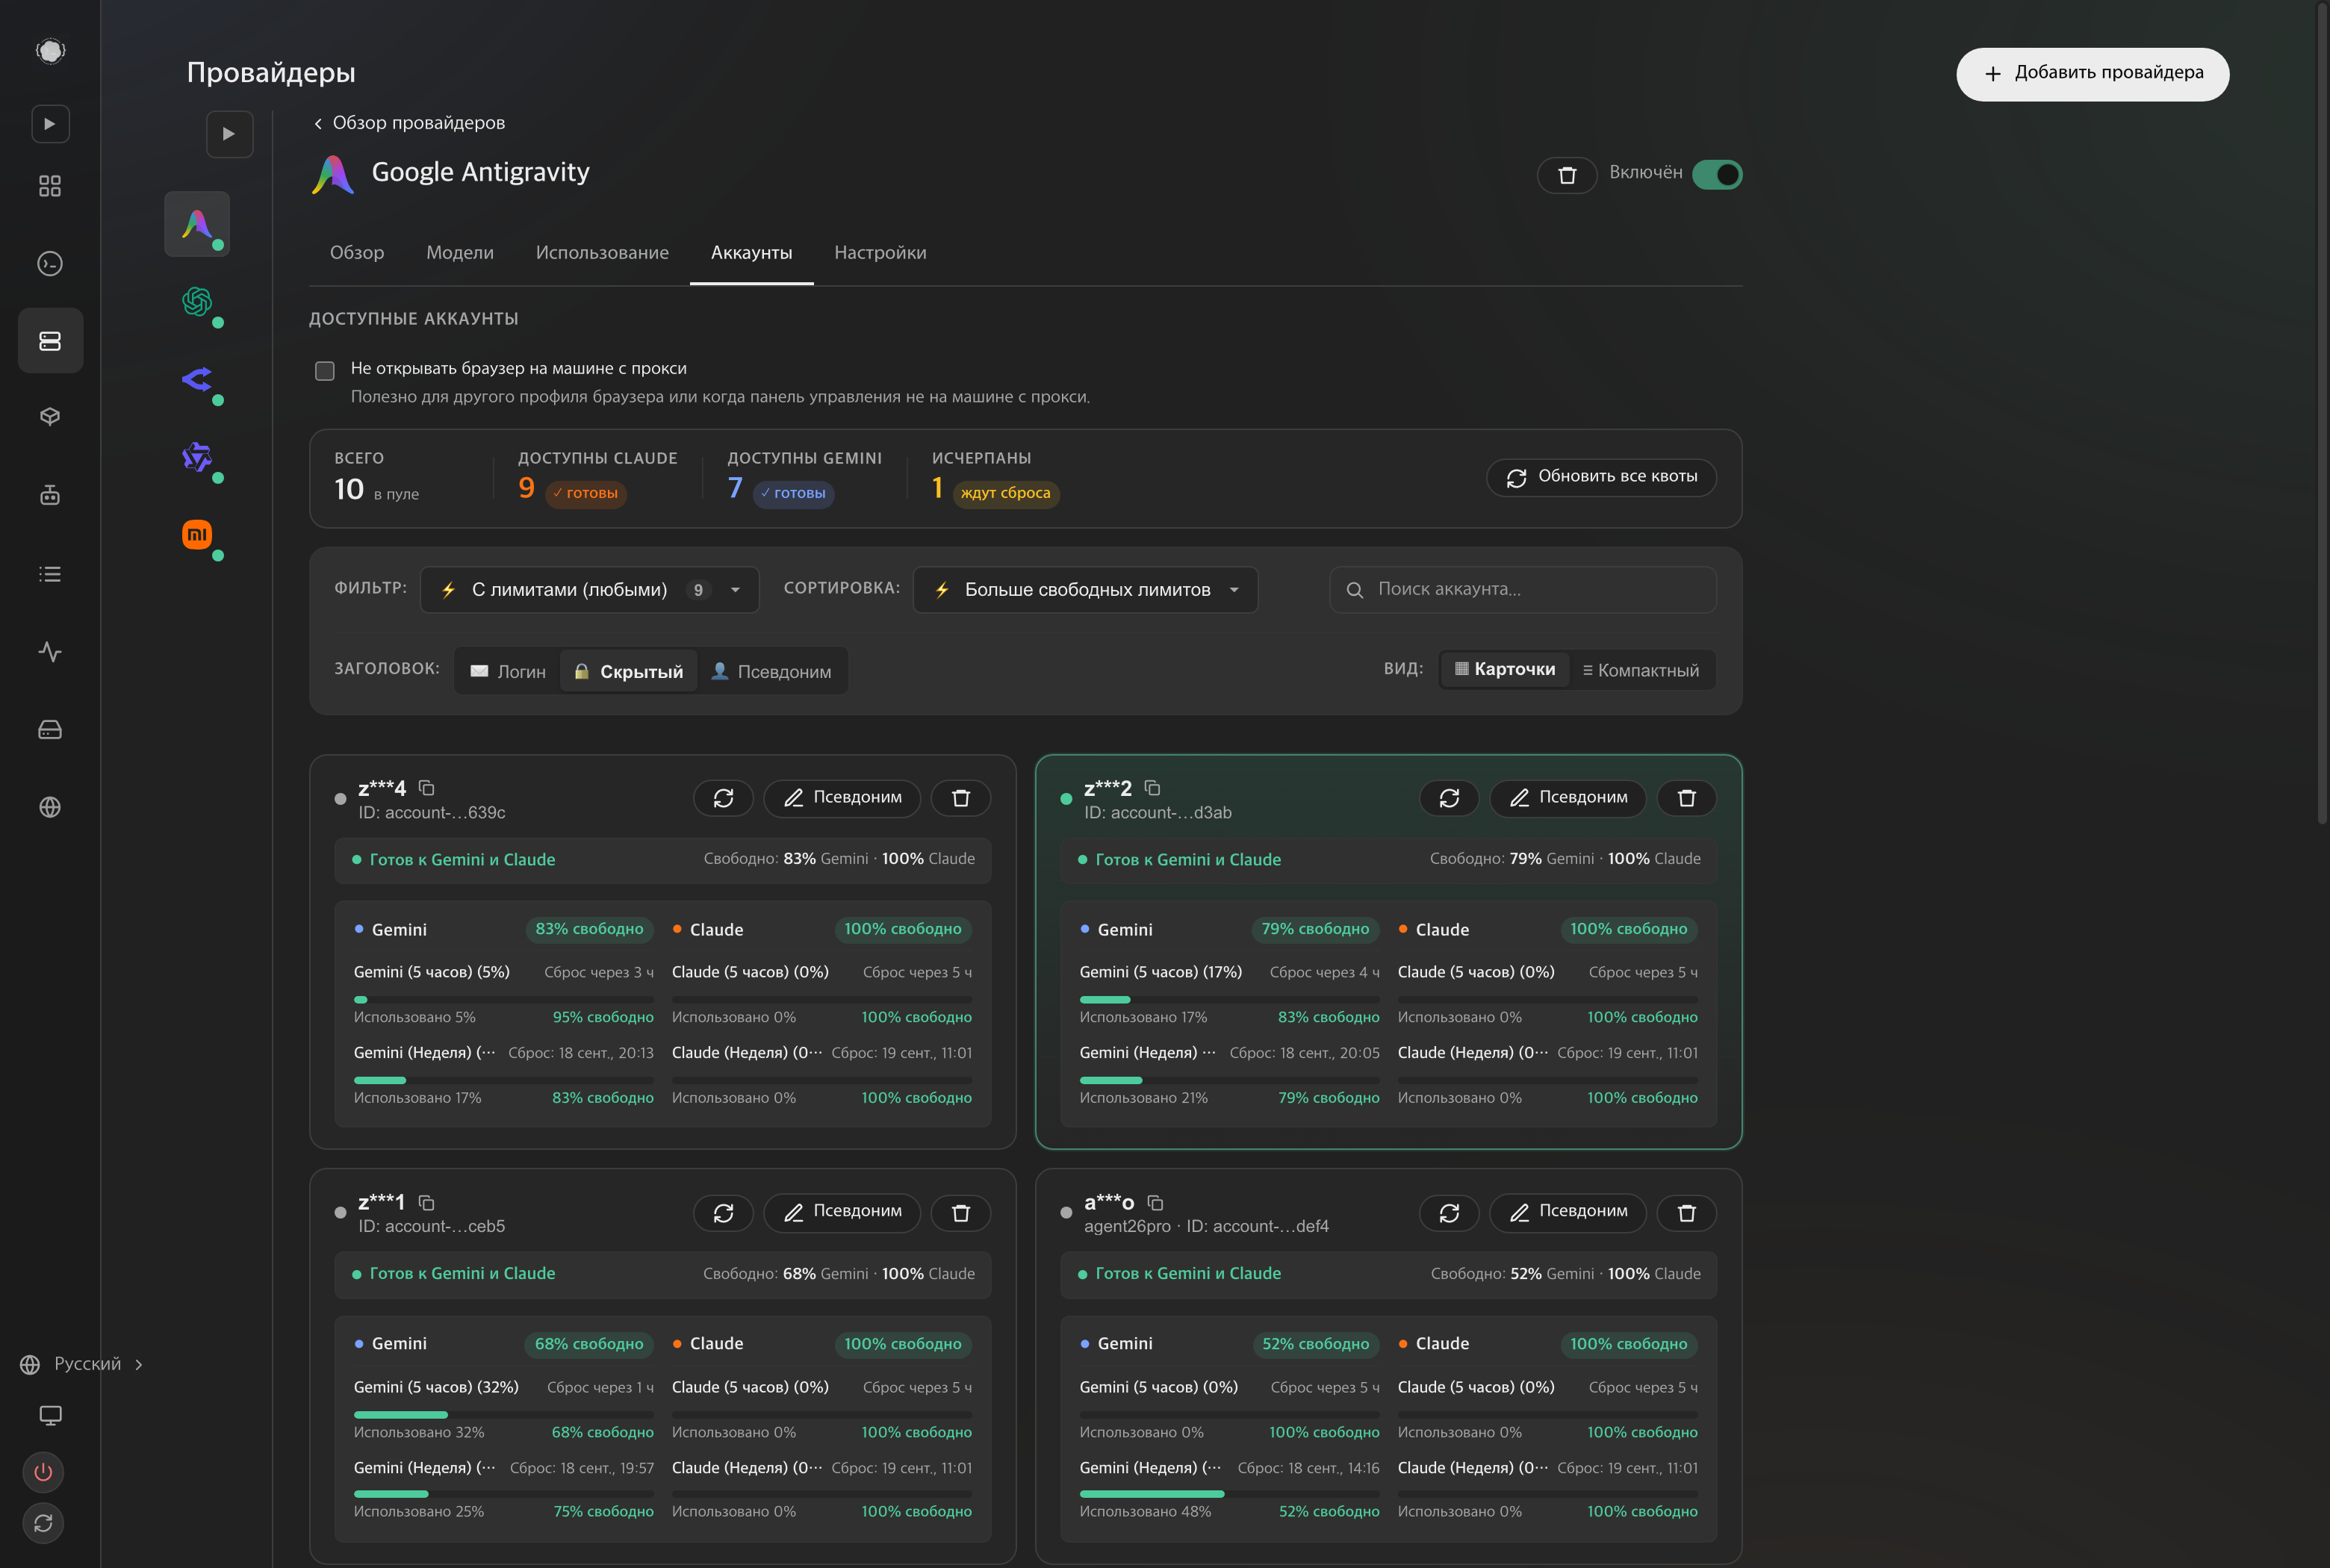Click the app logo at top-left
The image size is (2330, 1568).
pos(50,50)
